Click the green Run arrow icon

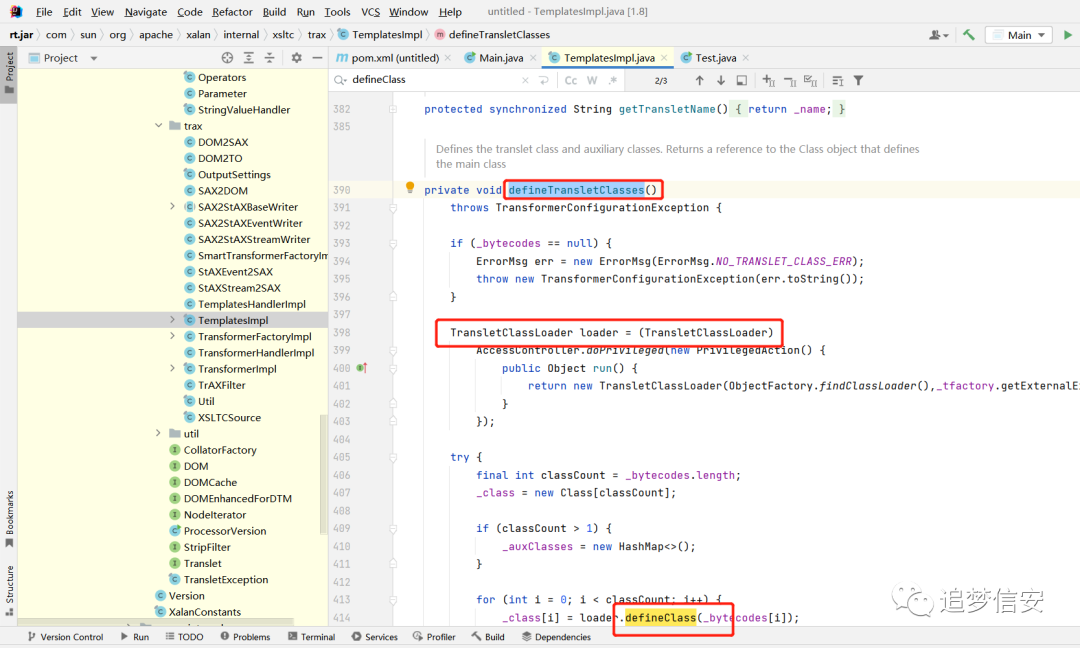pos(1068,34)
